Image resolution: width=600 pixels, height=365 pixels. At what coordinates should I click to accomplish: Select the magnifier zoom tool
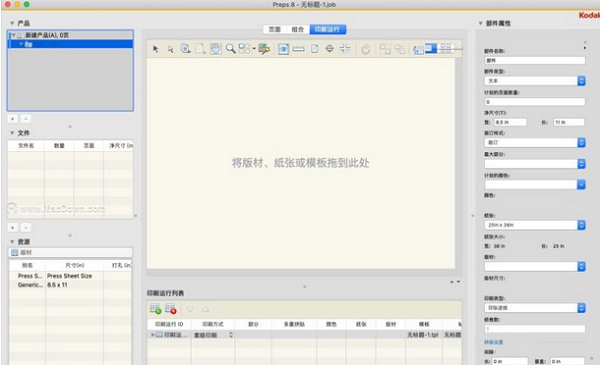pos(230,49)
